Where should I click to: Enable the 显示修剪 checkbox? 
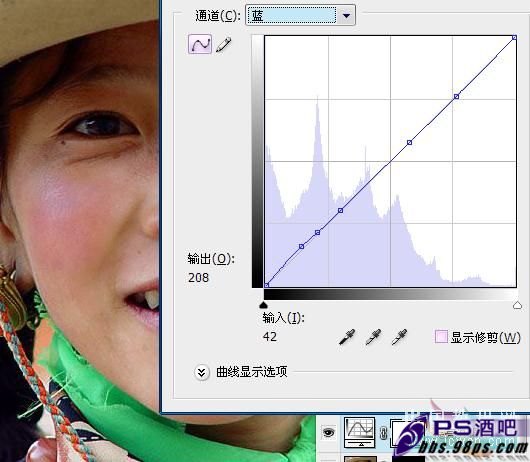[x=441, y=337]
